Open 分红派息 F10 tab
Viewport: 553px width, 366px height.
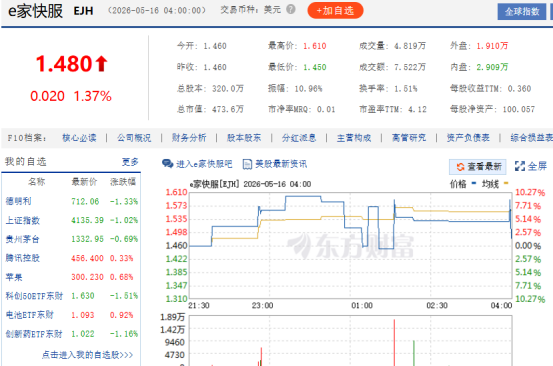pyautogui.click(x=299, y=138)
